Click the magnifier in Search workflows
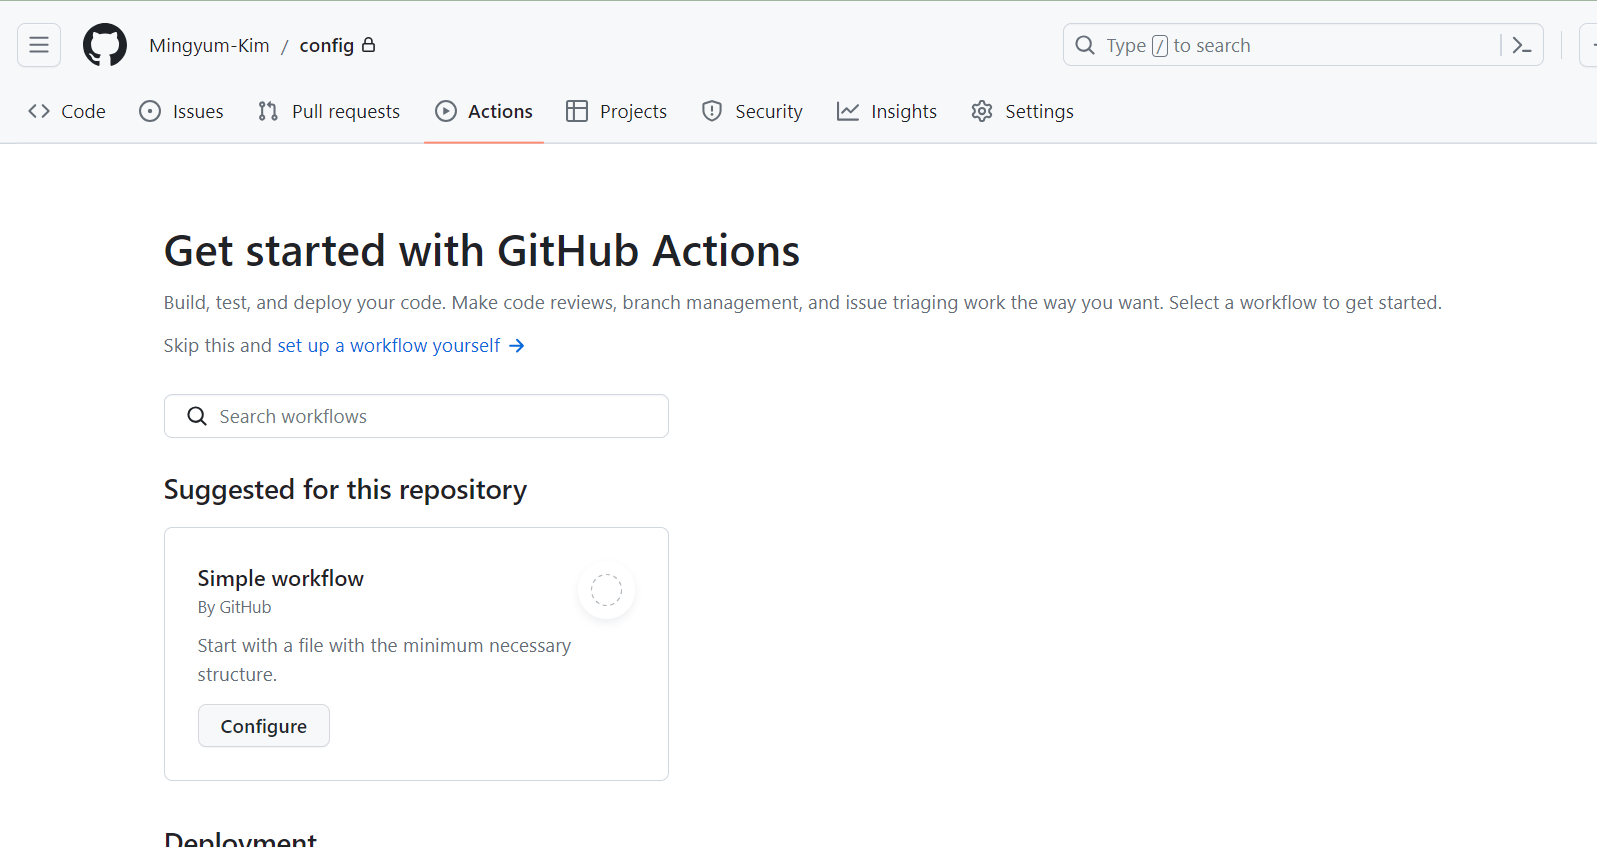This screenshot has width=1597, height=847. click(x=197, y=416)
